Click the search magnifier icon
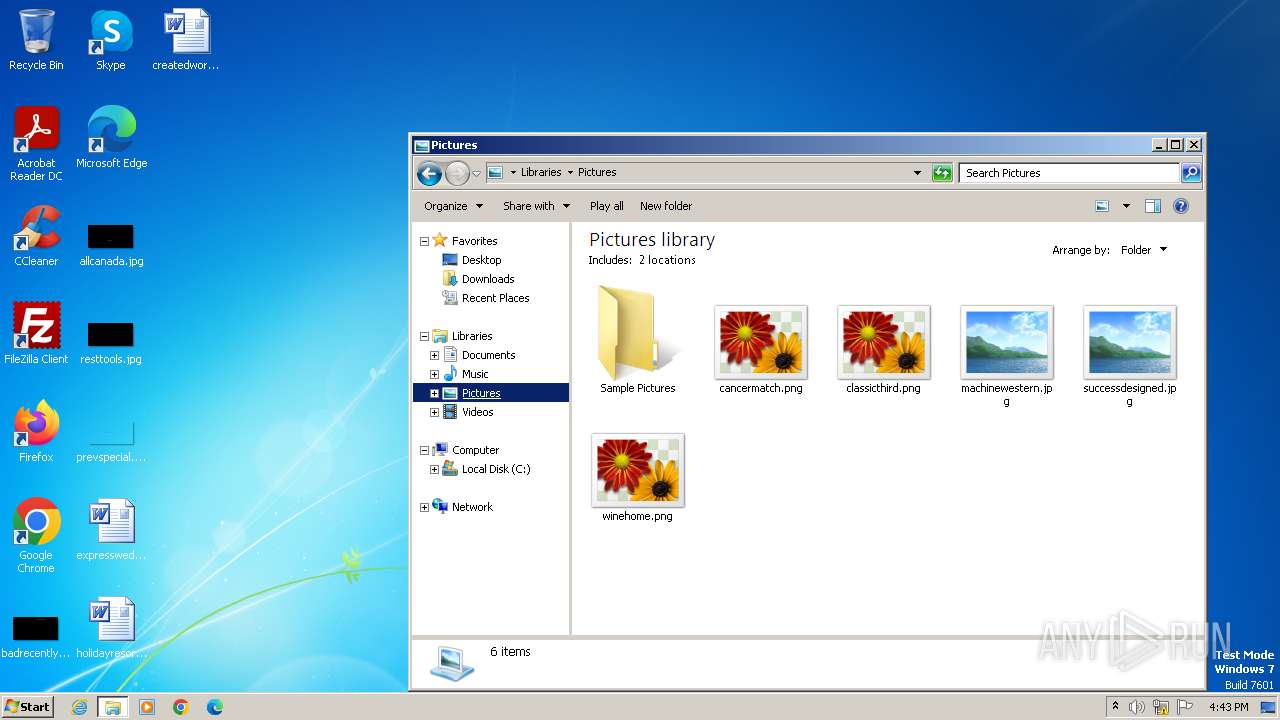Viewport: 1280px width, 720px height. (1190, 173)
